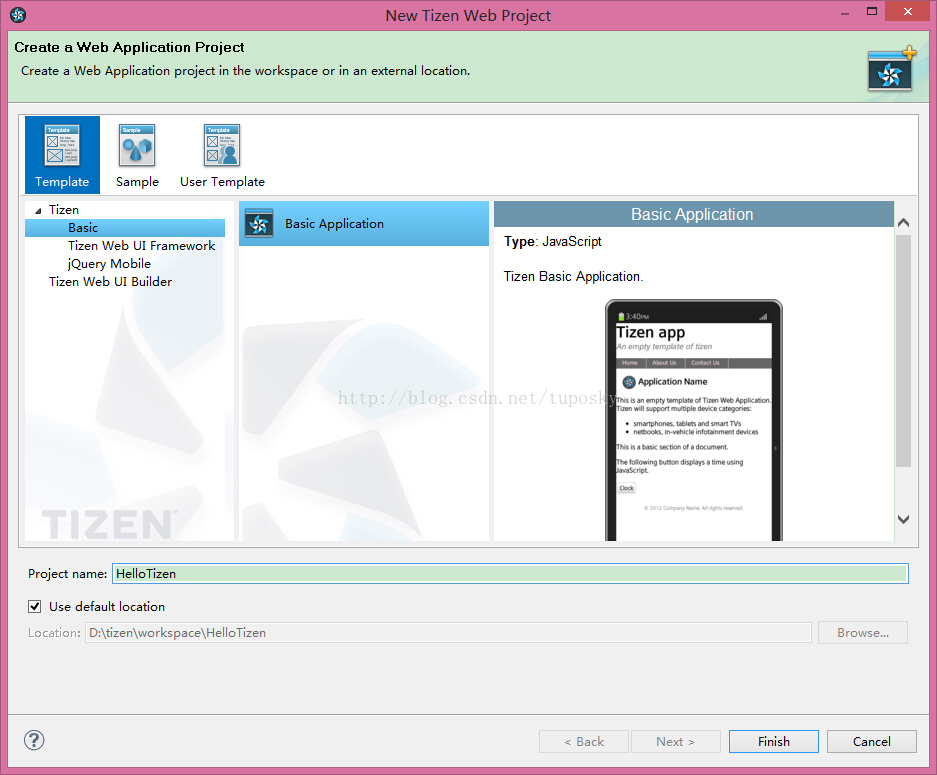Select the User Template category icon
Screen dimensions: 937x775
pyautogui.click(x=222, y=155)
